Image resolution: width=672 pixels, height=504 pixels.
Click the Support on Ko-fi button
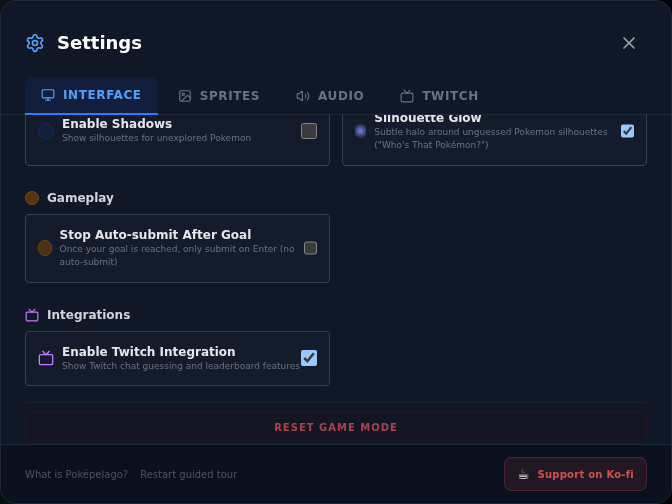coord(575,474)
